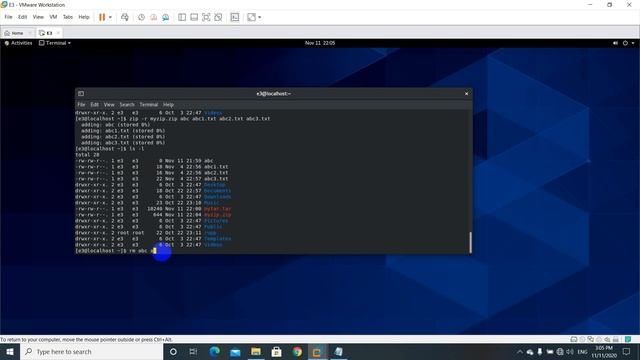The image size is (640, 360).
Task: Expand the stretch guest dropdown arrow
Action: pyautogui.click(x=260, y=17)
